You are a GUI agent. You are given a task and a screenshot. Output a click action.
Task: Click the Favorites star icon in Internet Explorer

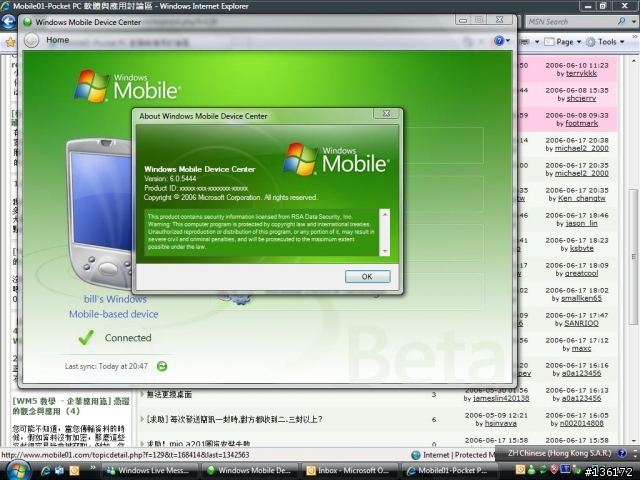(x=10, y=42)
